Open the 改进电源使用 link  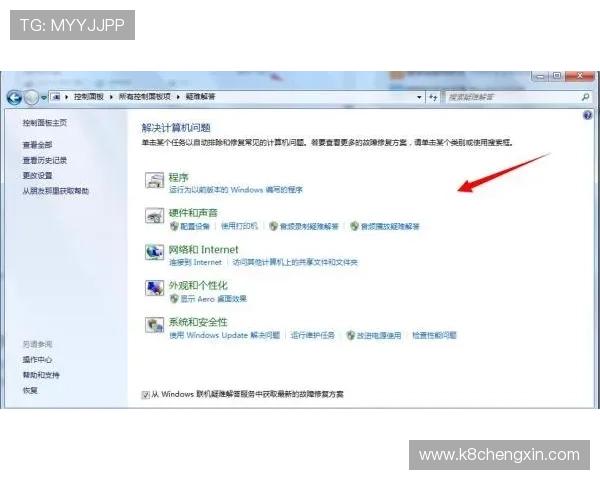pyautogui.click(x=379, y=335)
